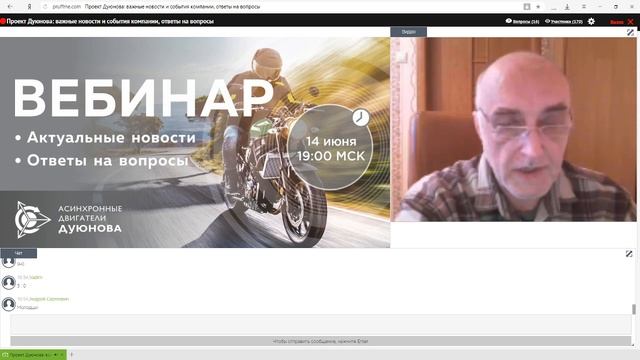Exit the webinar via red Выход link
640x360 pixels.
[616, 22]
